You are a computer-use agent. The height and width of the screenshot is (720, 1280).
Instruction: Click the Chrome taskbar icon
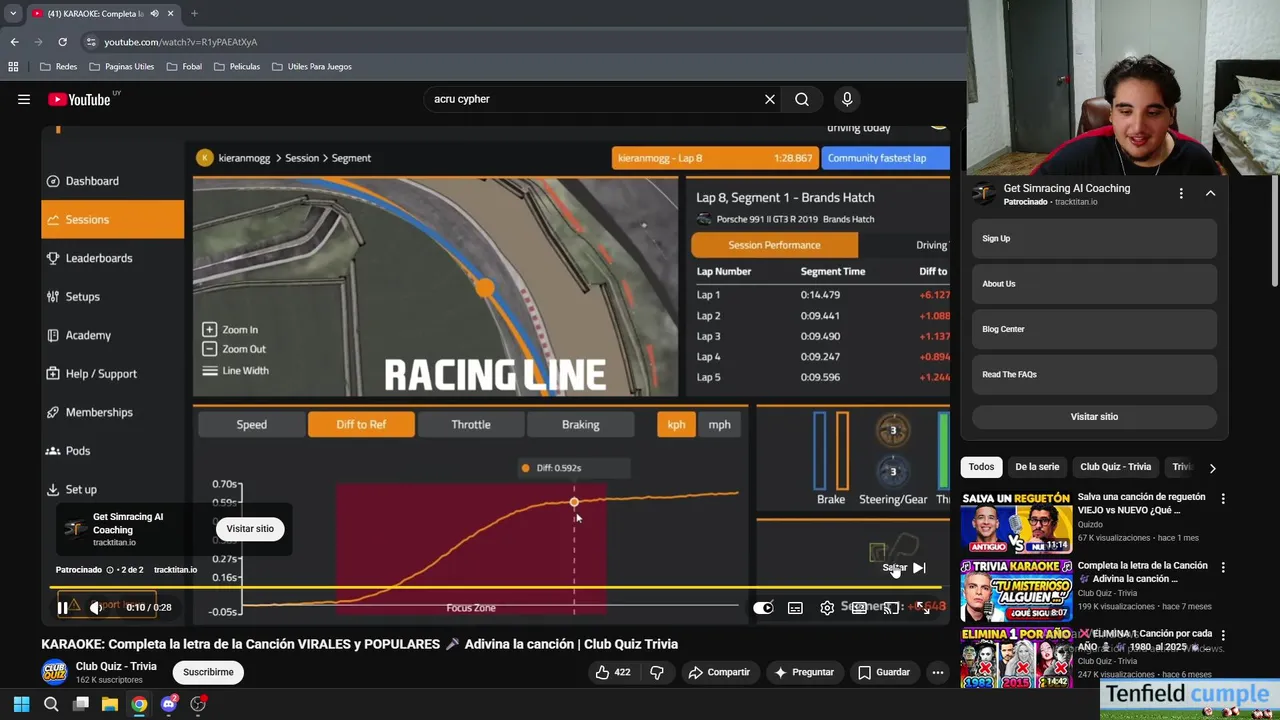[139, 704]
